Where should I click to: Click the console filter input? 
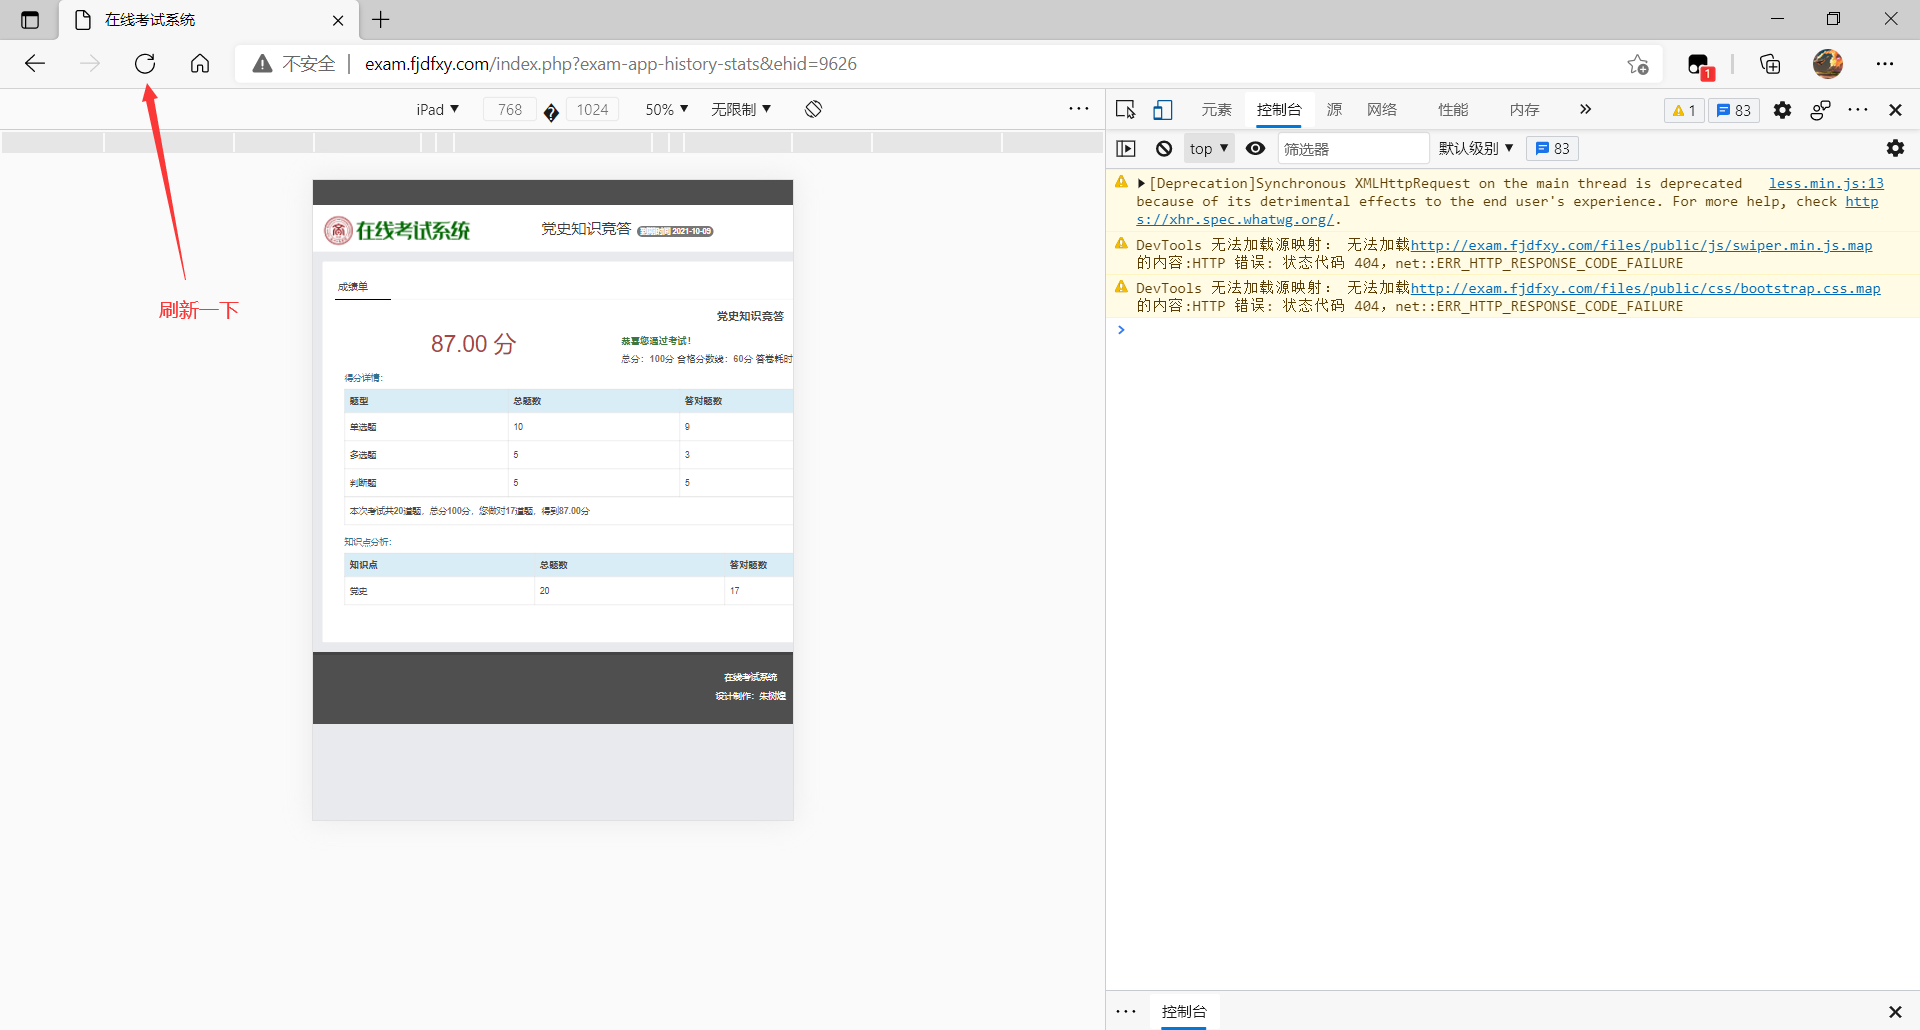[1353, 149]
